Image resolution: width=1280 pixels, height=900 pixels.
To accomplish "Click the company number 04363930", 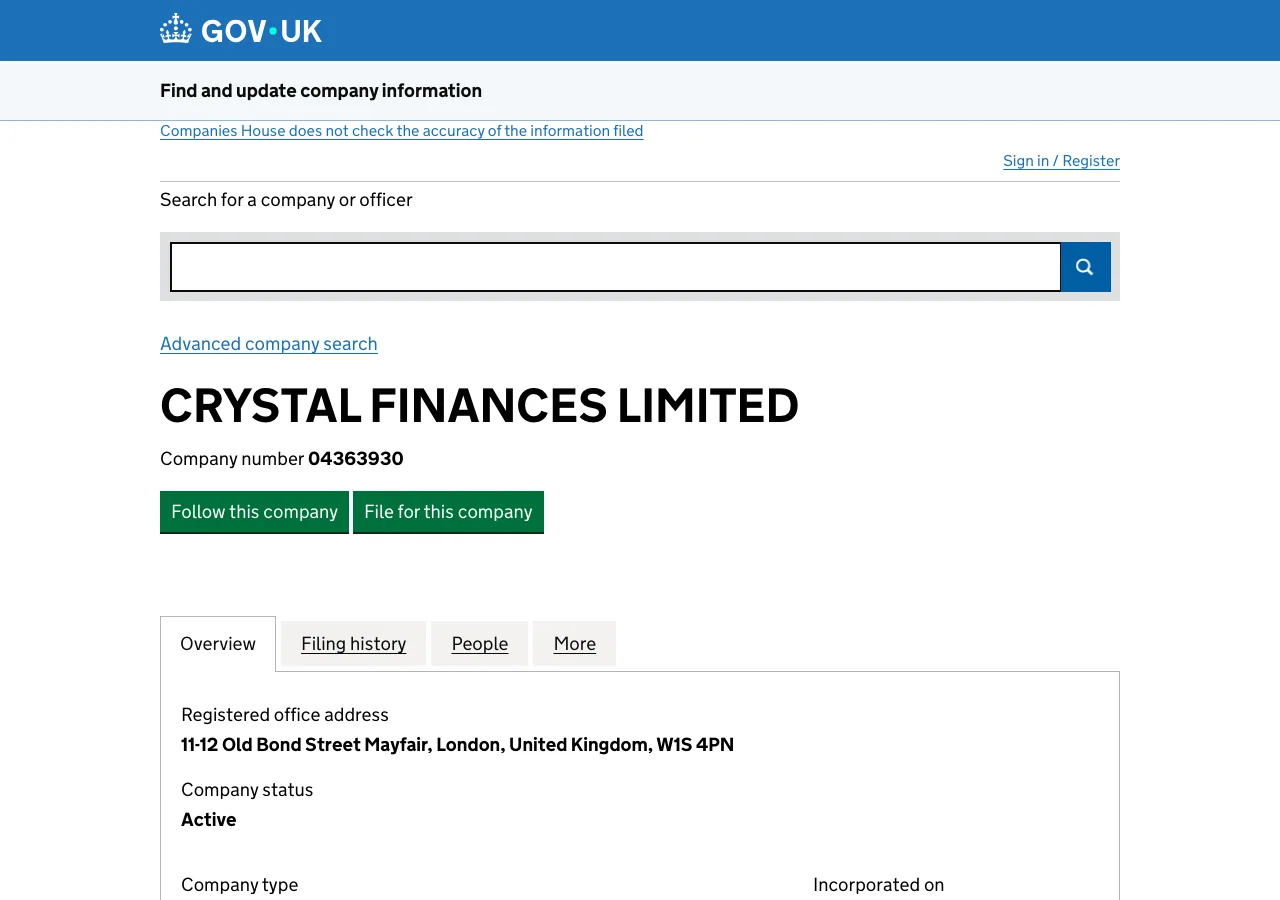I will click(x=355, y=458).
